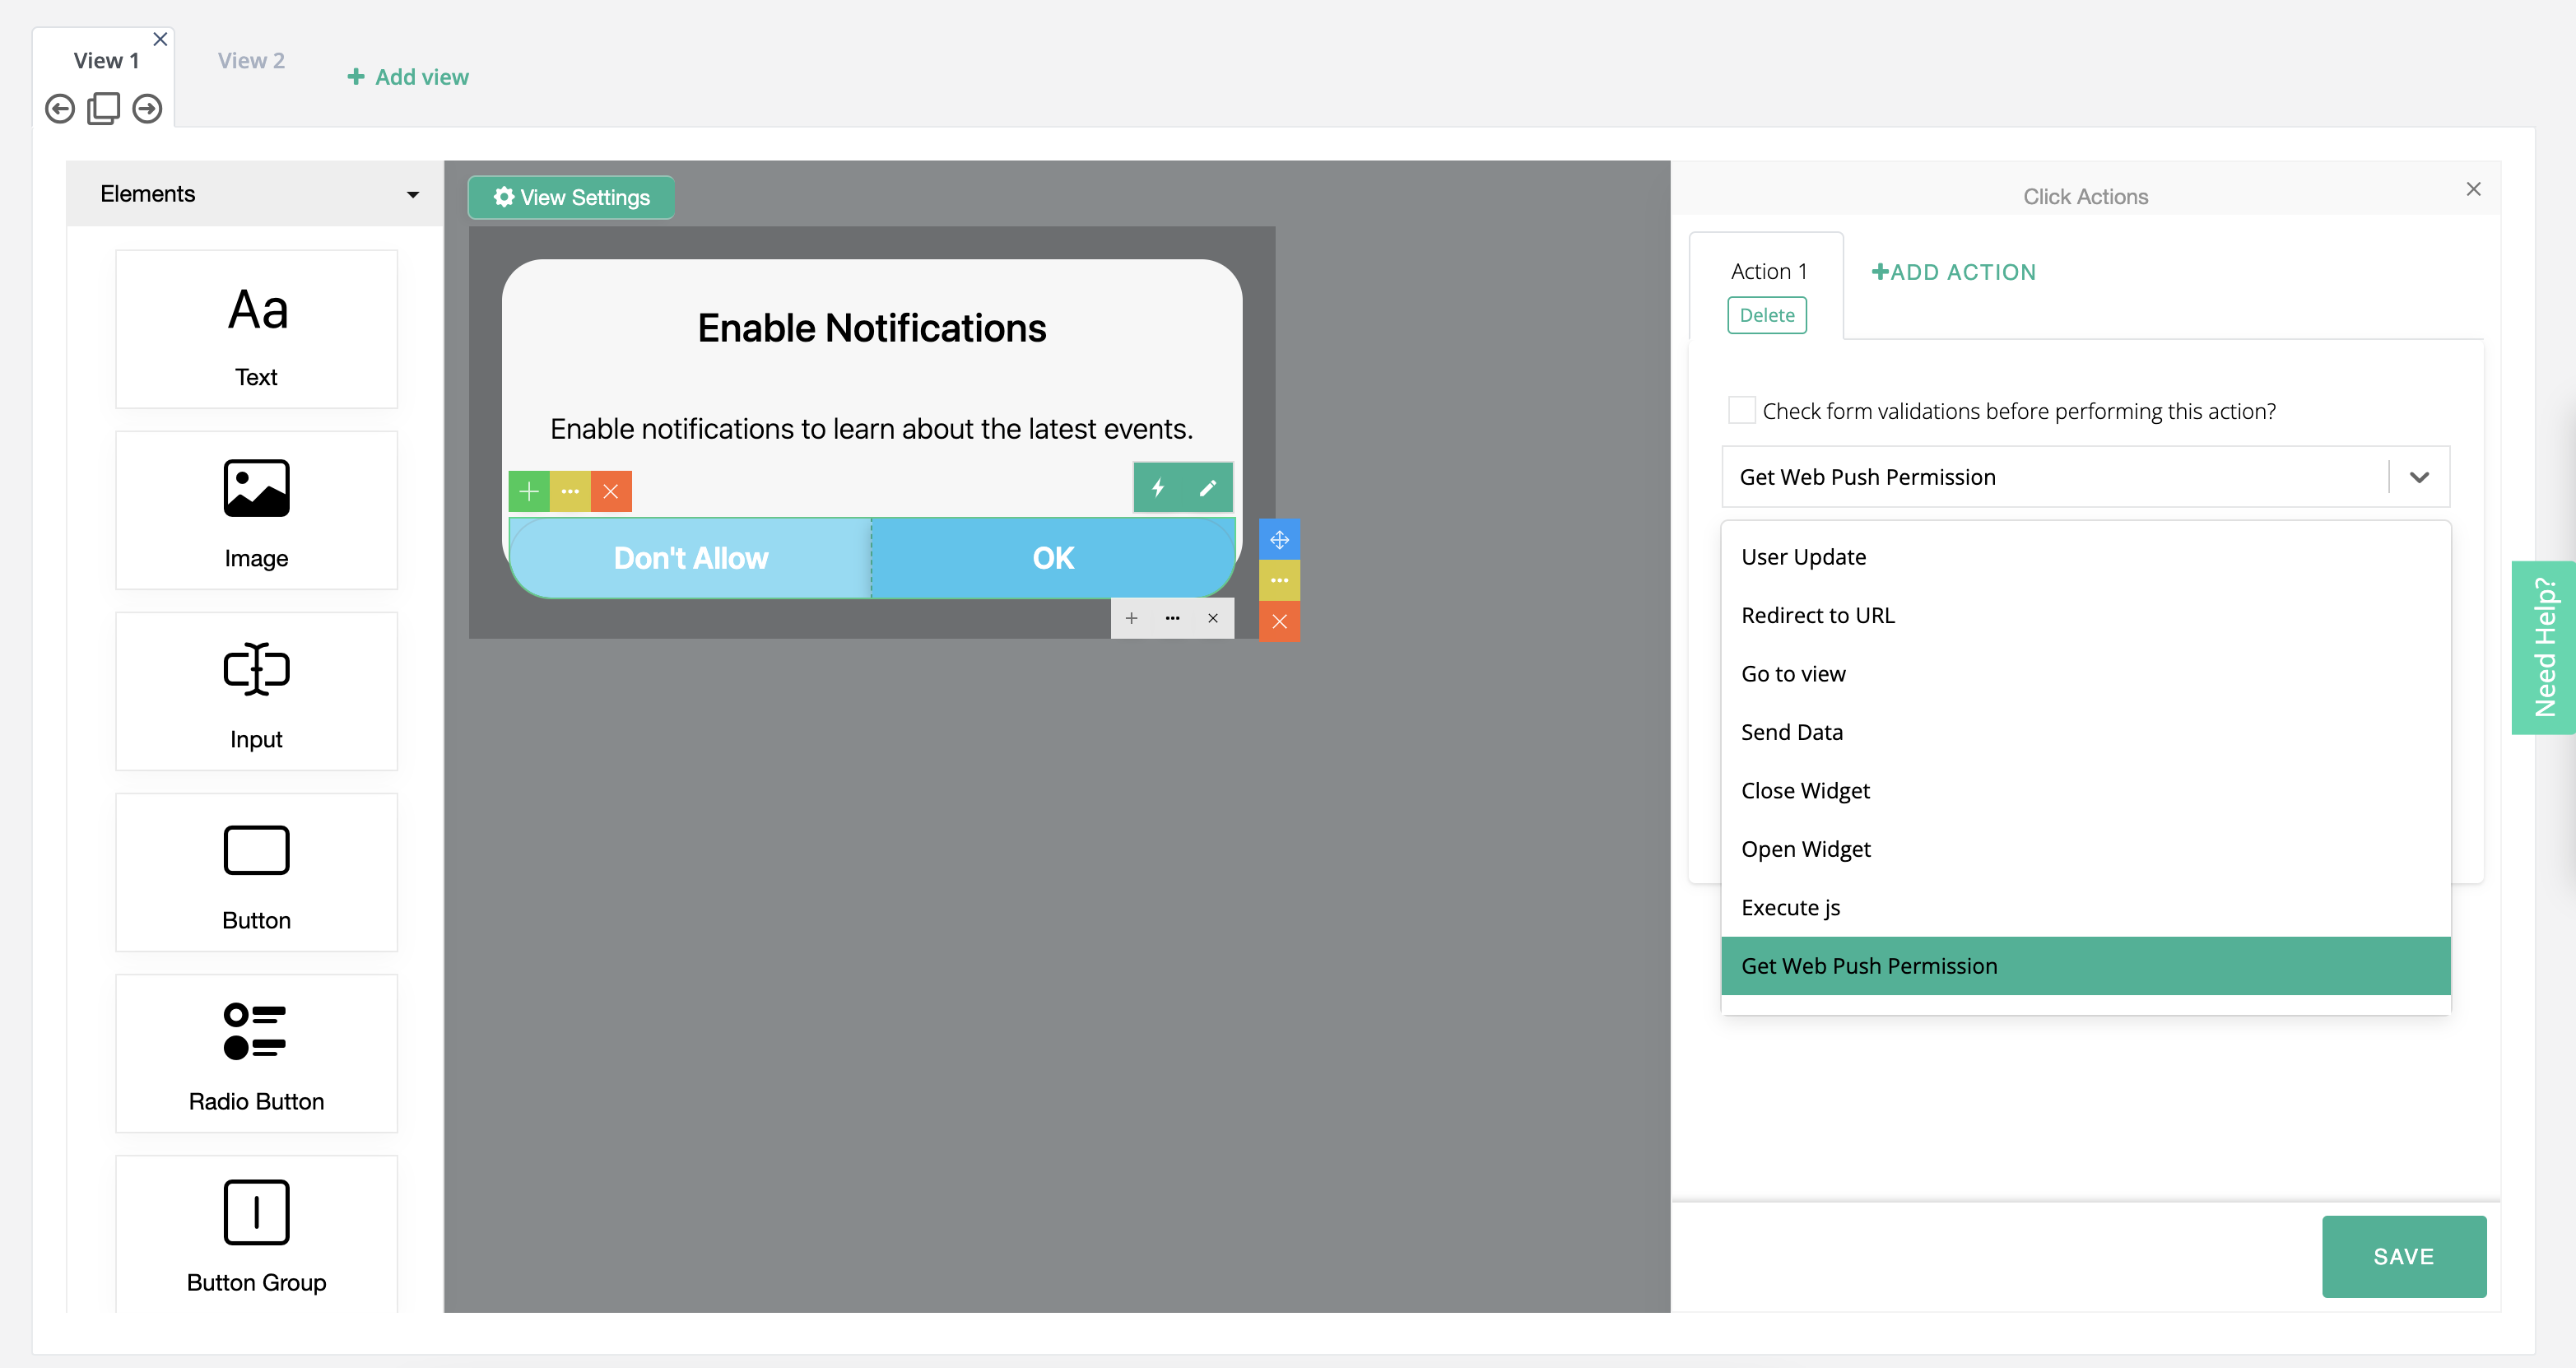Click the pencil edit icon on canvas
Viewport: 2576px width, 1368px height.
[1207, 488]
